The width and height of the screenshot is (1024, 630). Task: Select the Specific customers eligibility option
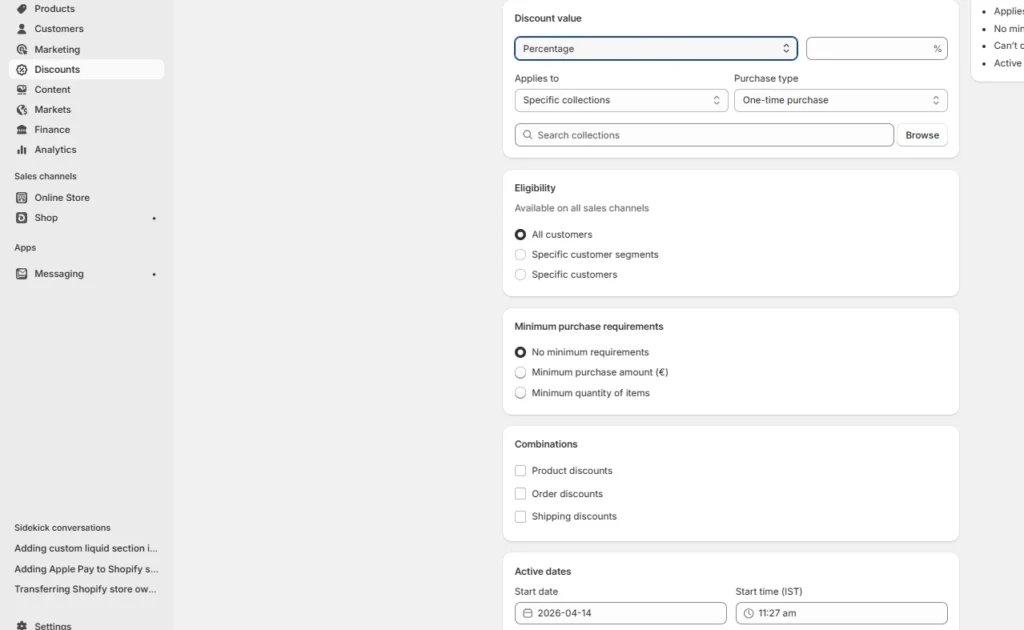tap(520, 274)
